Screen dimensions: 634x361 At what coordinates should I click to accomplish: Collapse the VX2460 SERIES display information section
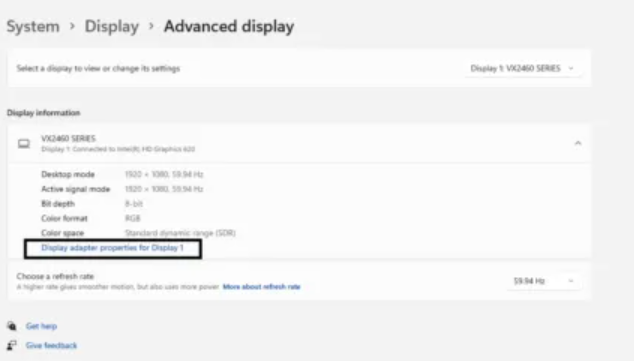578,143
